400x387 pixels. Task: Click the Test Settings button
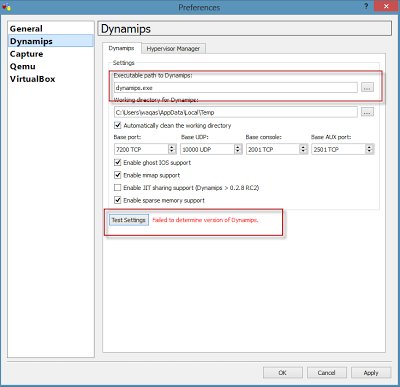pos(129,220)
